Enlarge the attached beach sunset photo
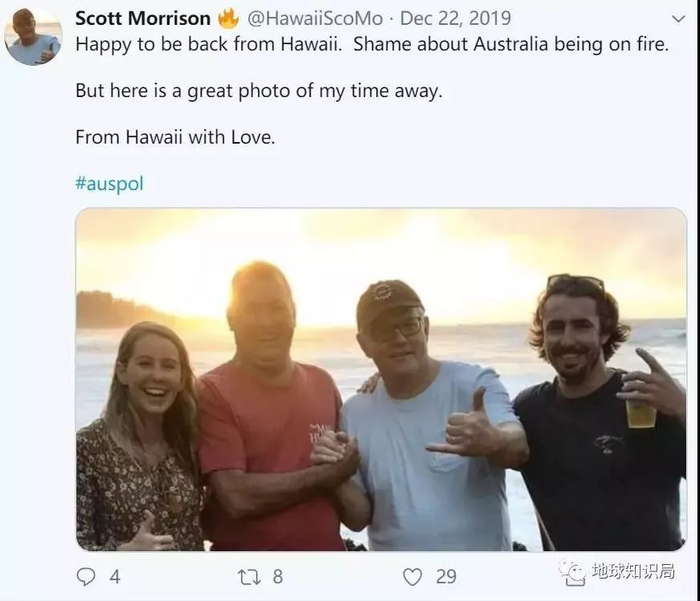The image size is (700, 601). [381, 380]
